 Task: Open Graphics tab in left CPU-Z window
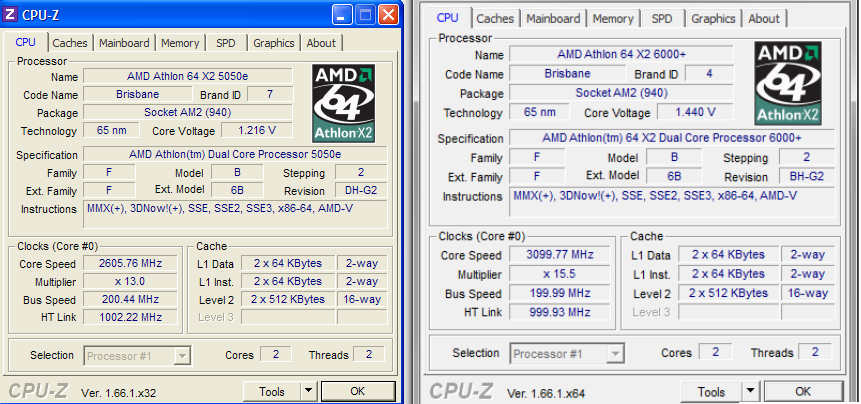273,43
